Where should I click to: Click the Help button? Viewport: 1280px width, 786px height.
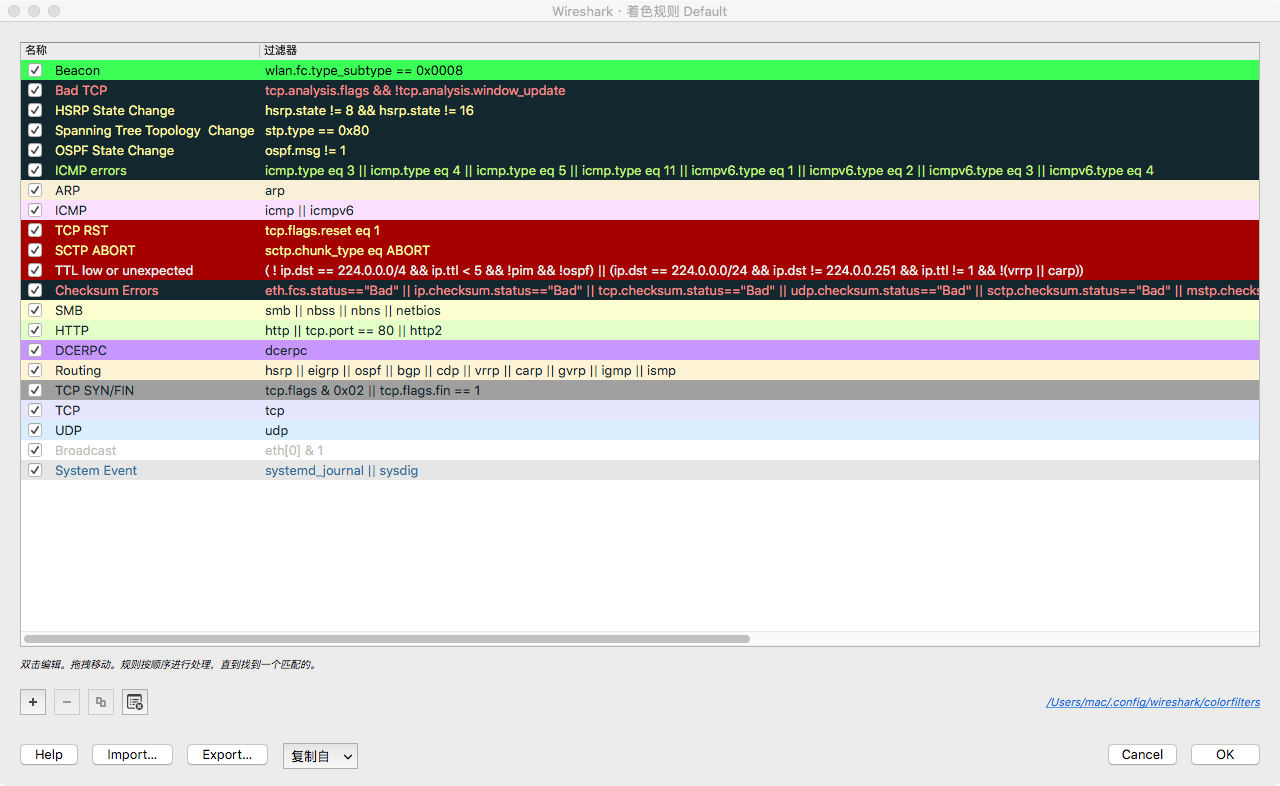pos(49,755)
